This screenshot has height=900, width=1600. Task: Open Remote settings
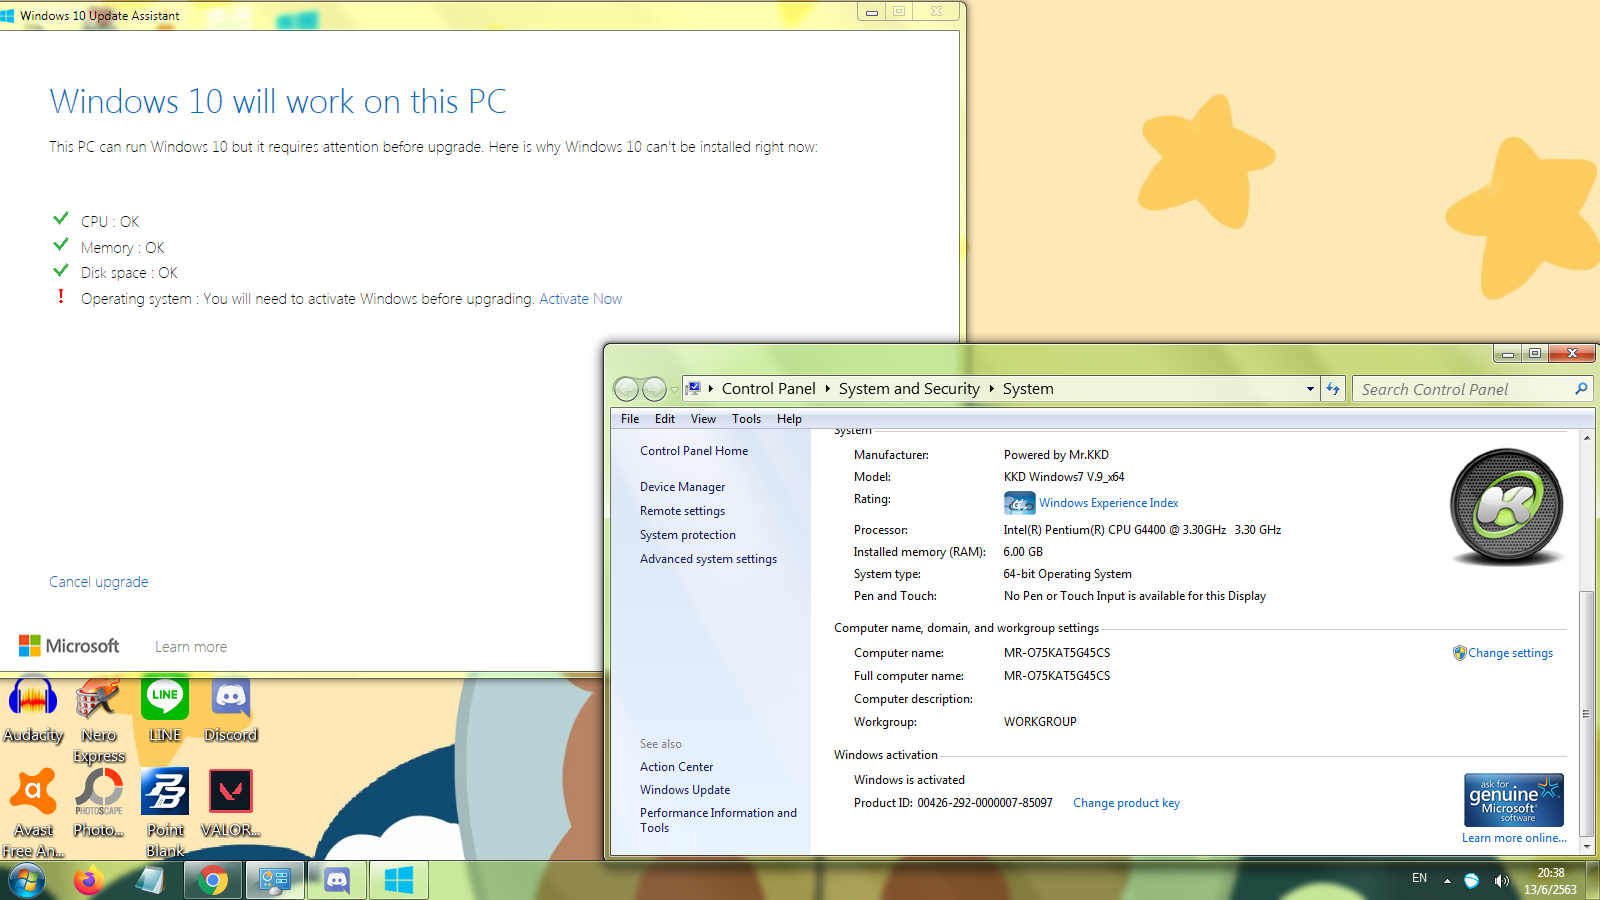(683, 511)
